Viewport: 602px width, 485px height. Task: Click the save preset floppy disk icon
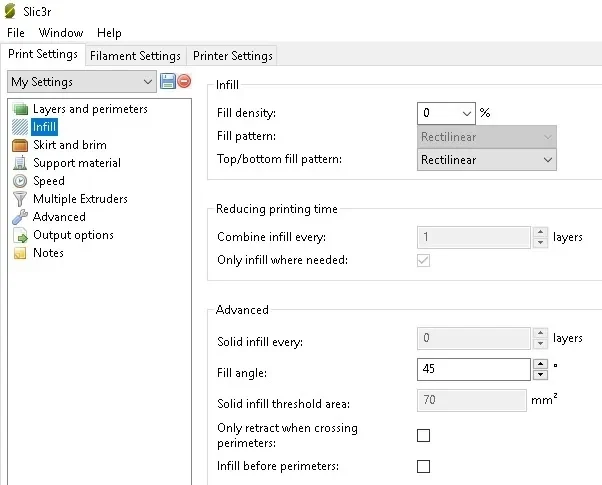click(x=167, y=81)
